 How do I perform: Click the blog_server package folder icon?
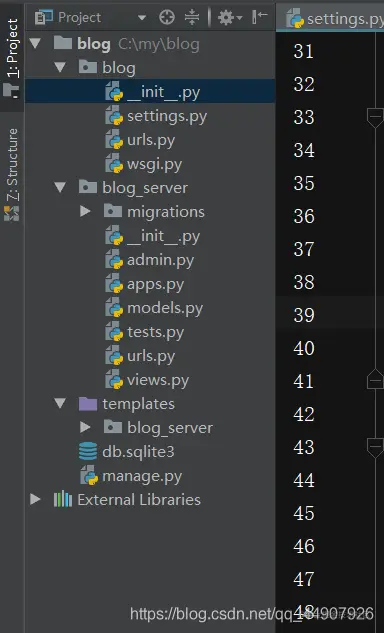point(88,187)
